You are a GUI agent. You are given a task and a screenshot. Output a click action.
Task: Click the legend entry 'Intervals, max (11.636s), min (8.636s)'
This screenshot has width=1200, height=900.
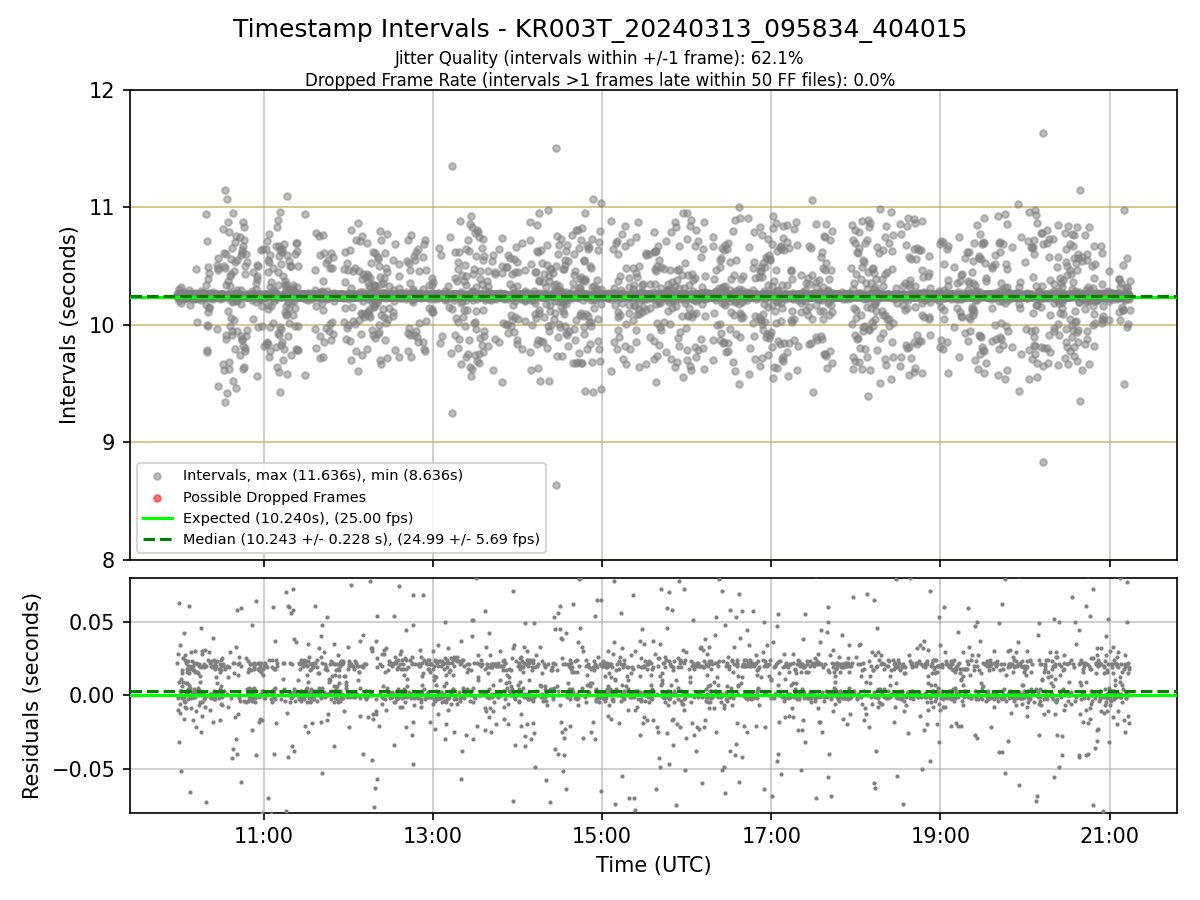(x=322, y=474)
